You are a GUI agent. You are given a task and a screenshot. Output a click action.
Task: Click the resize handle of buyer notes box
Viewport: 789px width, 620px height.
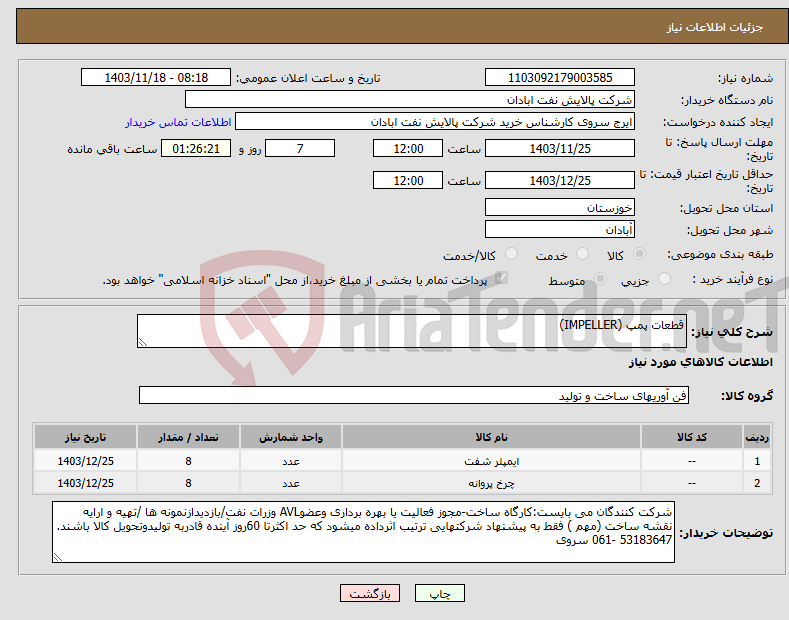click(58, 557)
